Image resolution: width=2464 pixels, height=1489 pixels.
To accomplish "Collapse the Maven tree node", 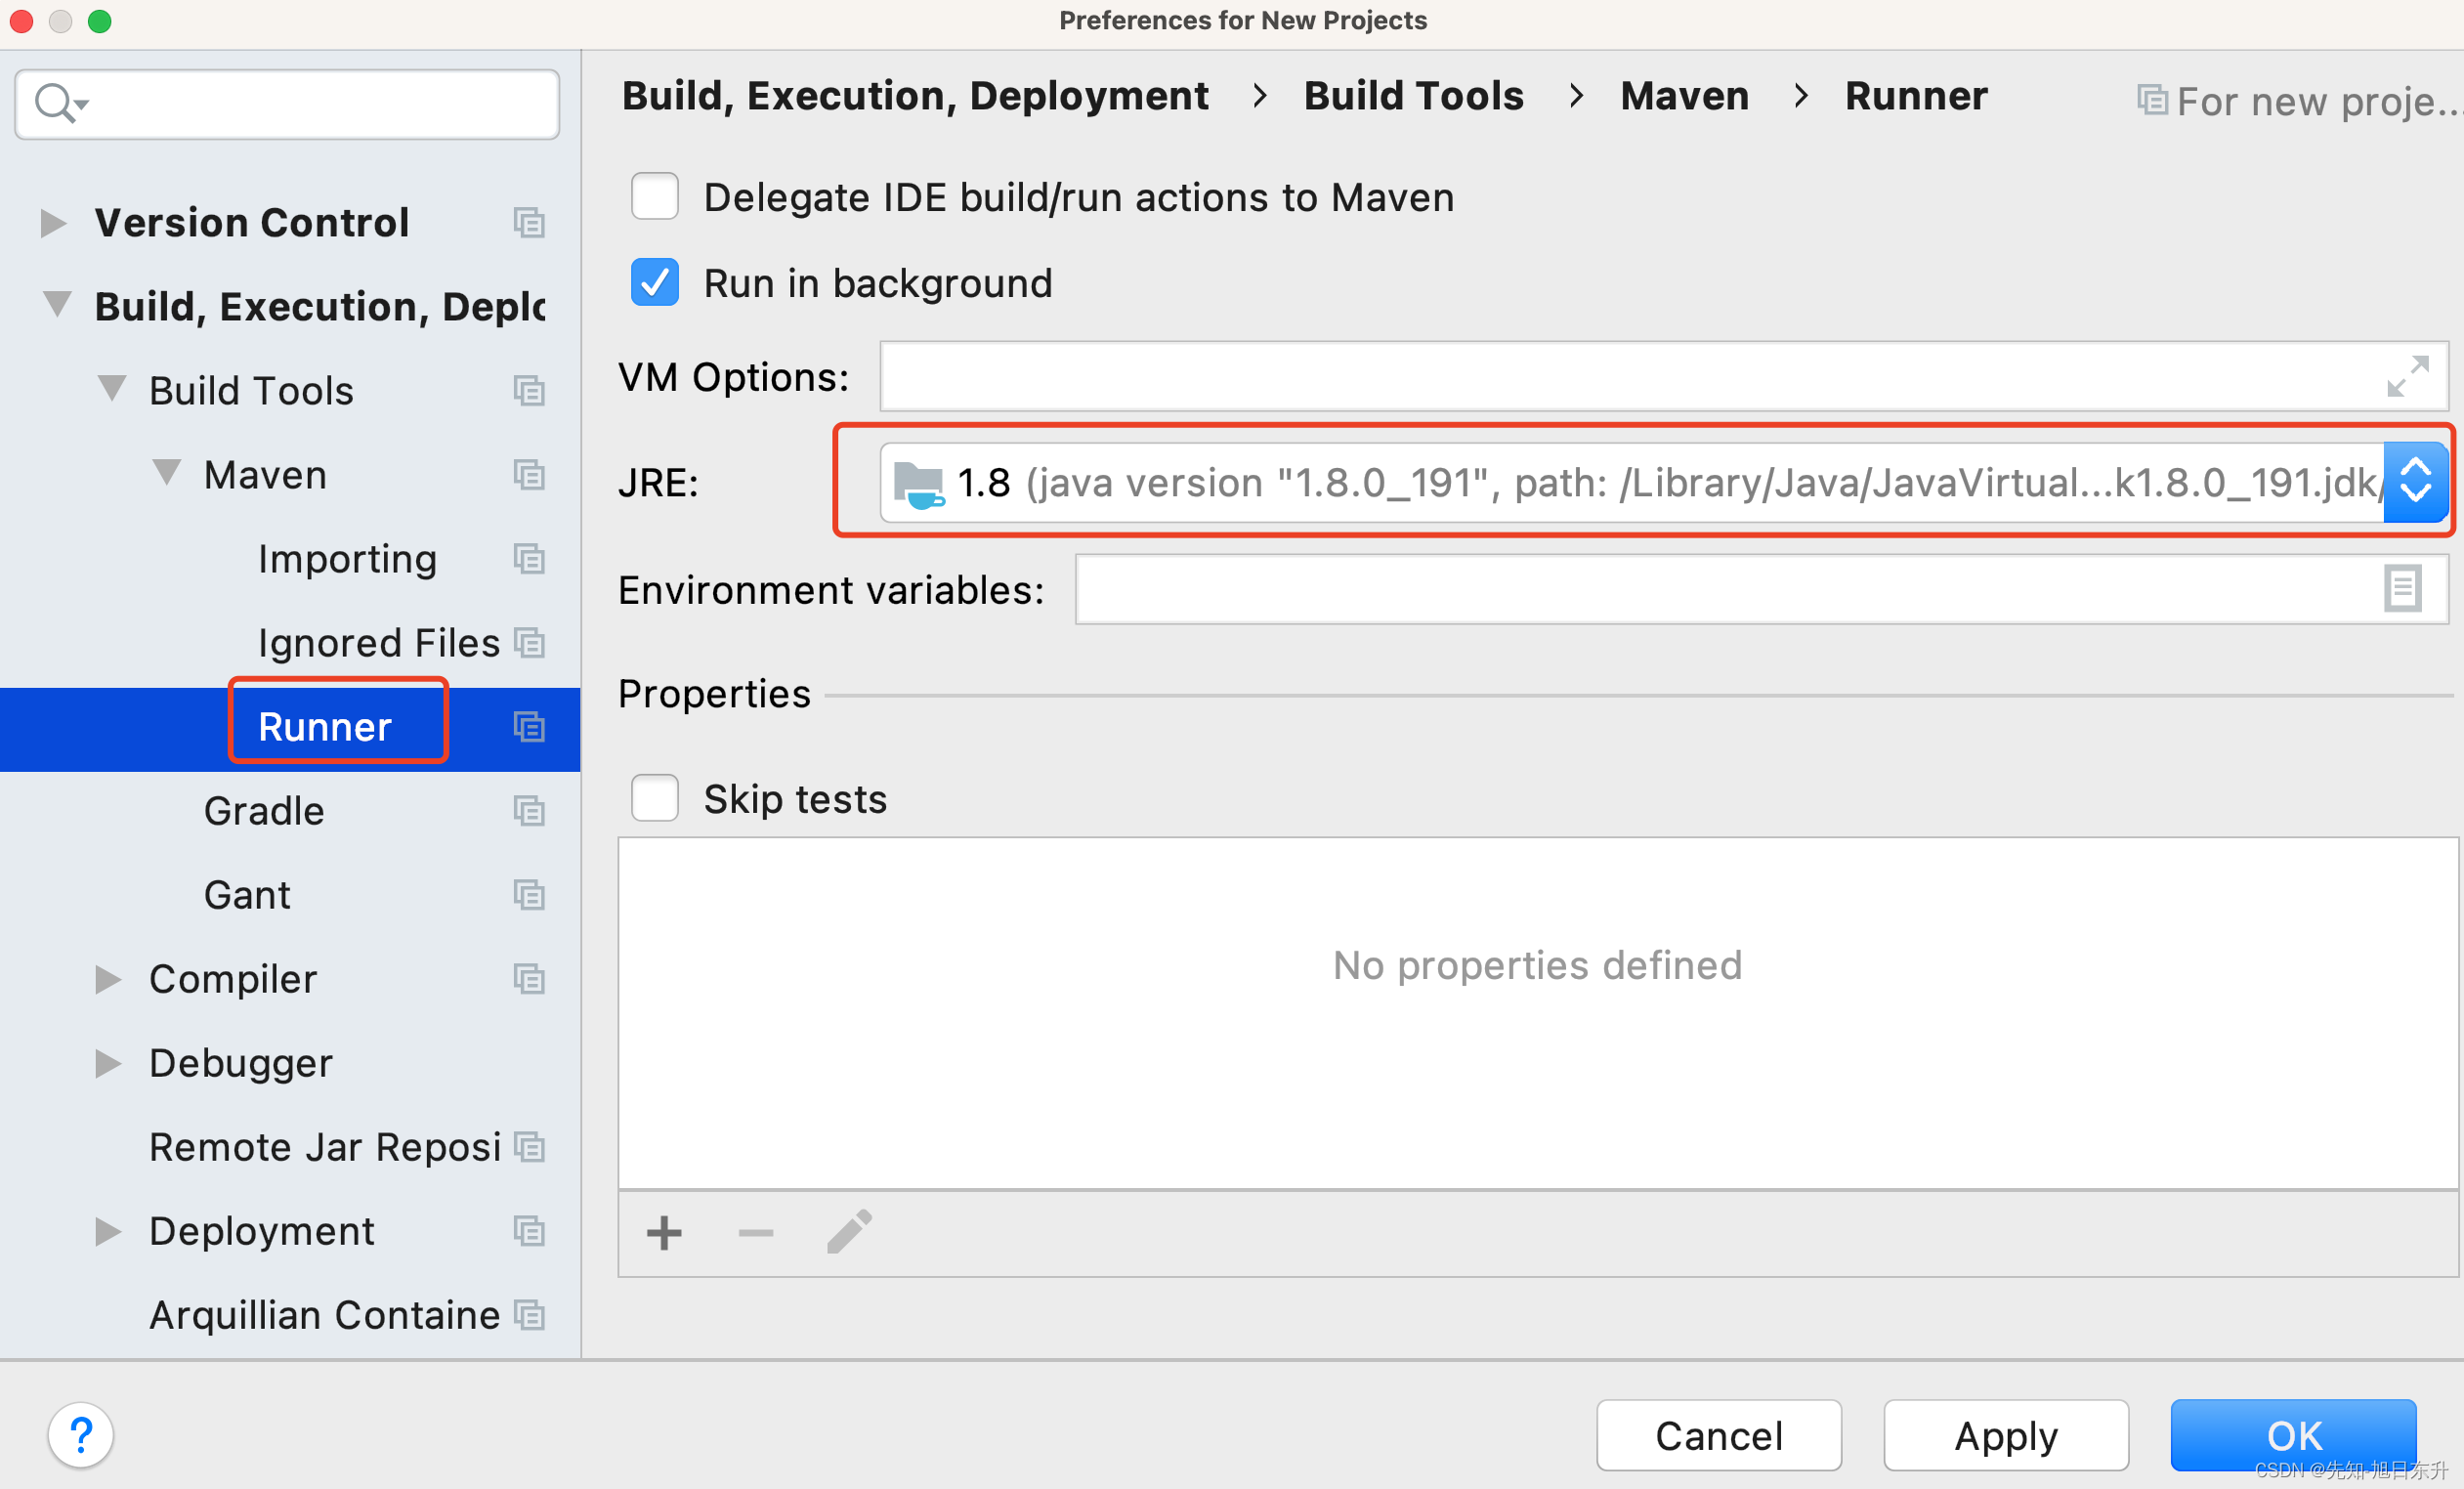I will pyautogui.click(x=166, y=473).
